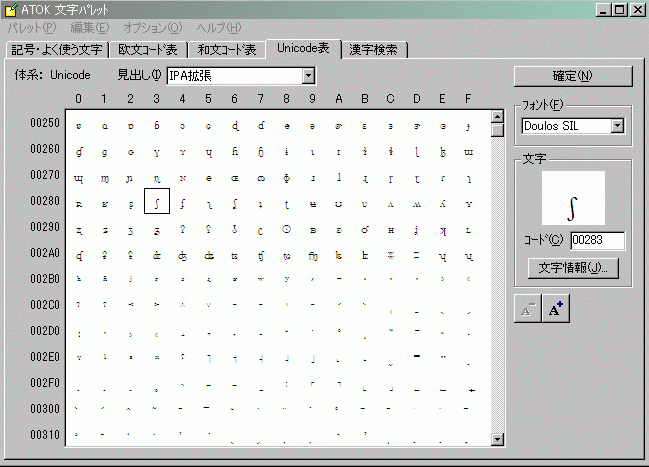Select the character in row 00280 column D

417,204
